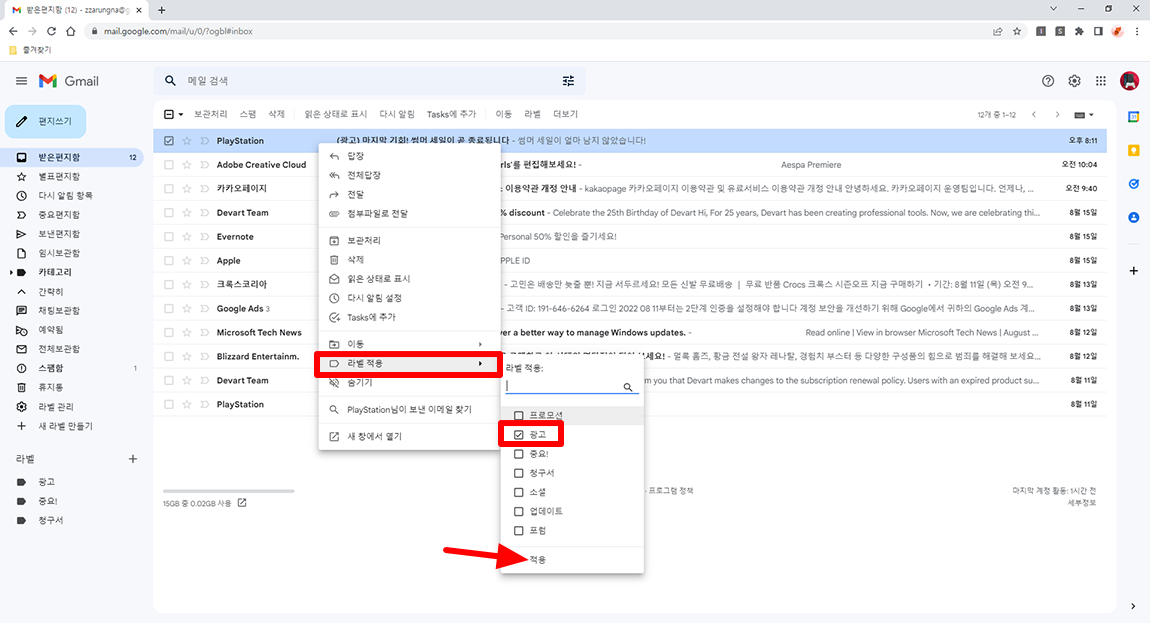Screen dimensions: 1150x623
Task: Choose 새 창에서 열기 in context menu
Action: point(407,436)
